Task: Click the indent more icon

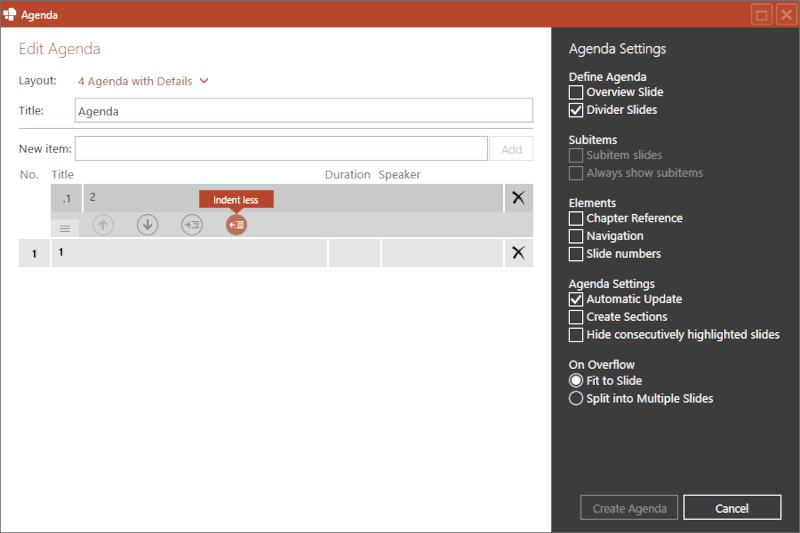Action: pos(192,225)
